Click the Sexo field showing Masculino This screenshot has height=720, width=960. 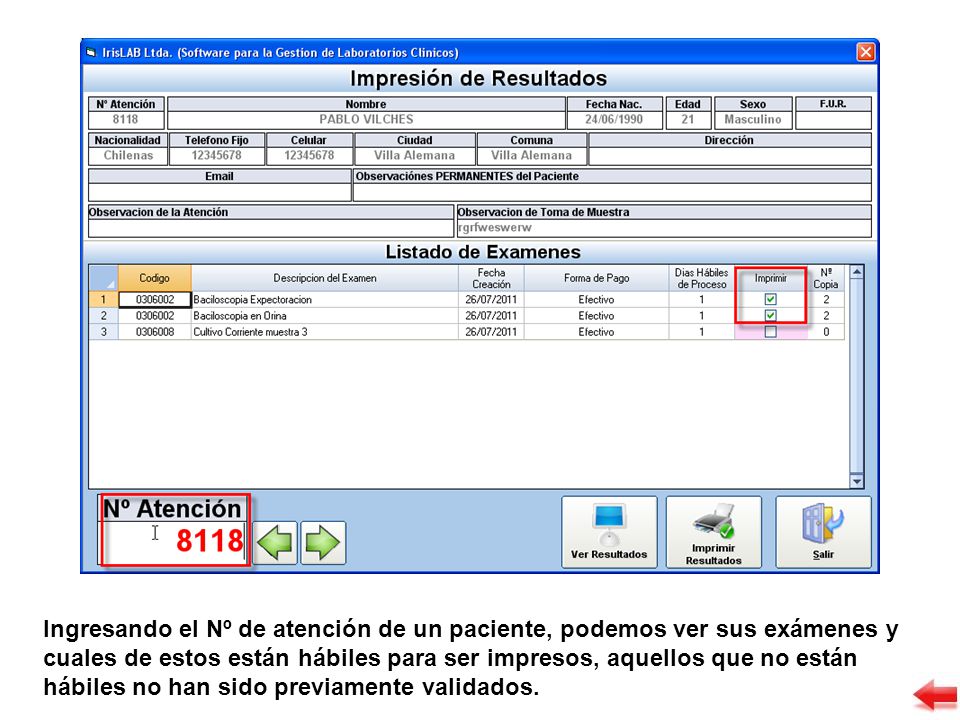pos(753,119)
